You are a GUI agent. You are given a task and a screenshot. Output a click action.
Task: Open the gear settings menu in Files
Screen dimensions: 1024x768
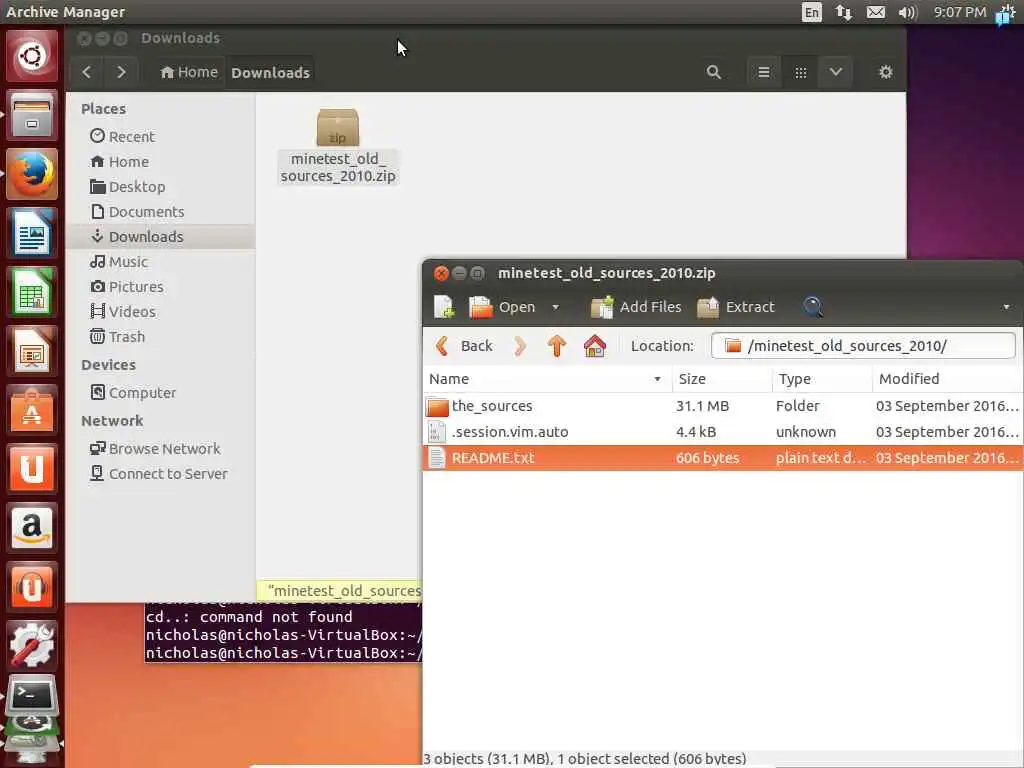click(x=886, y=72)
